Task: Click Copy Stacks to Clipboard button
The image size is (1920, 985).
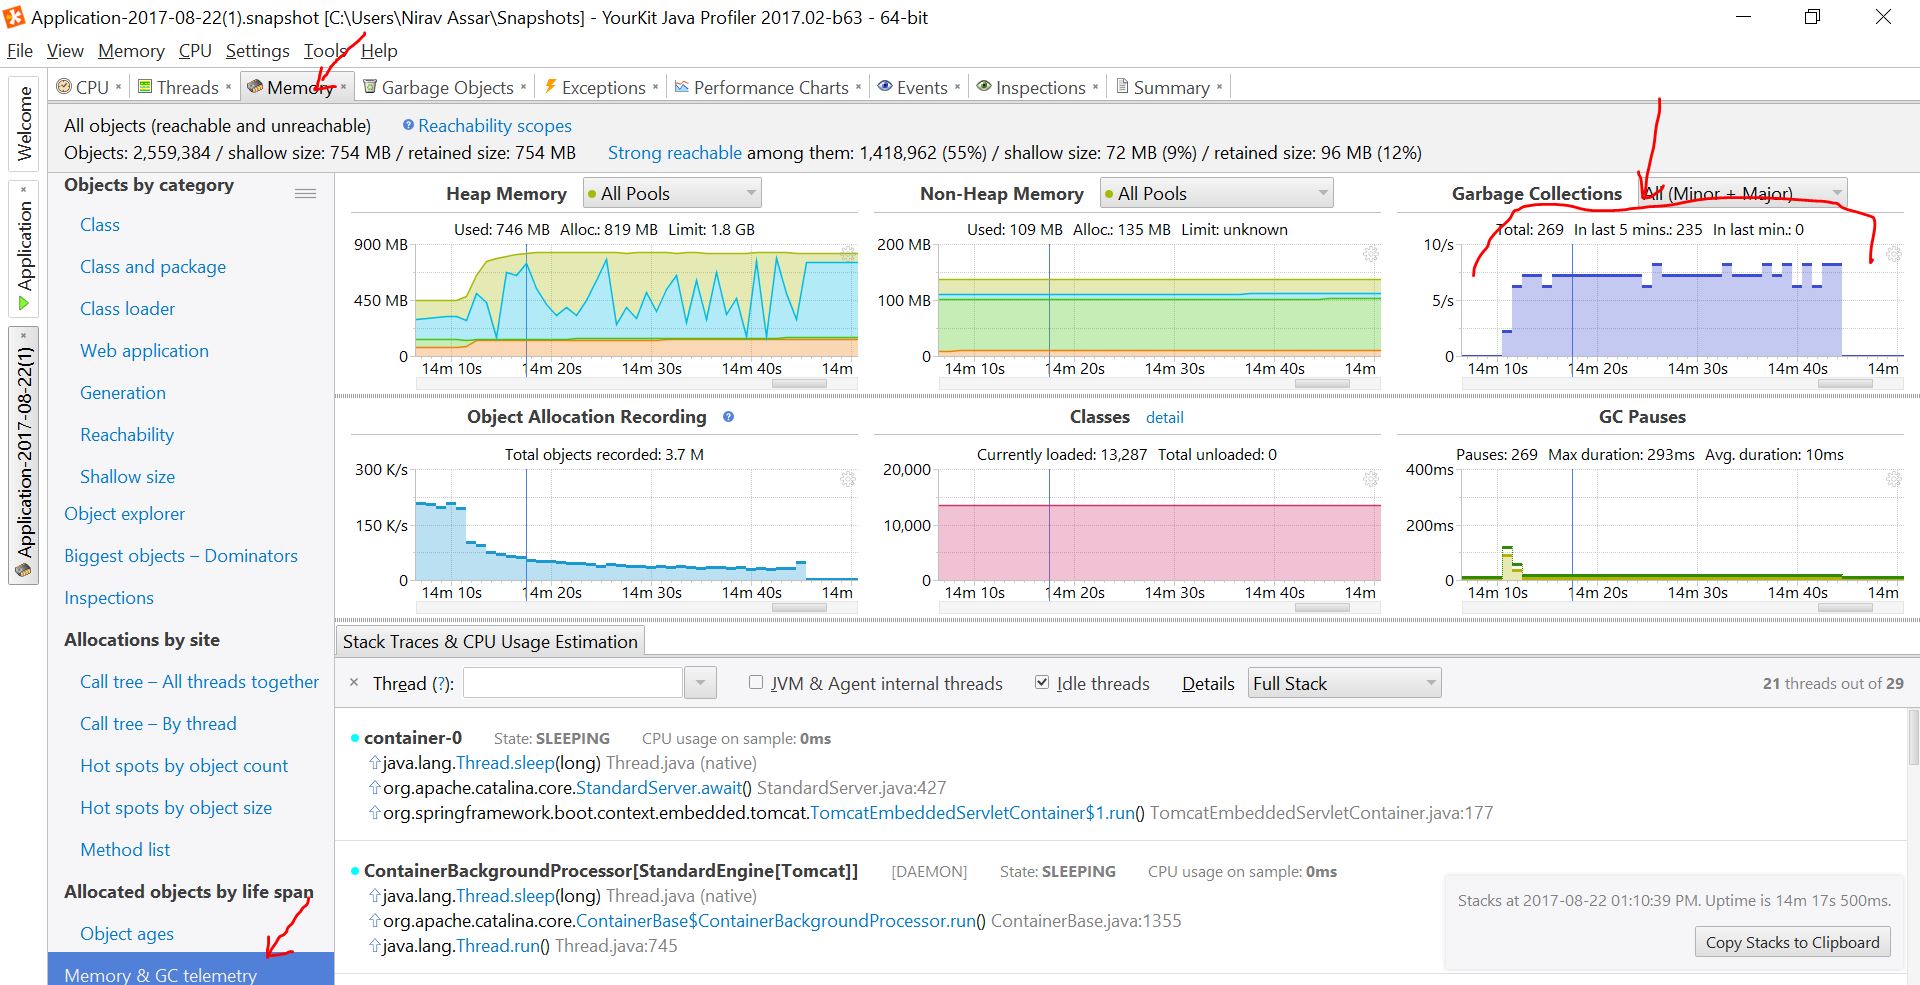Action: tap(1793, 942)
